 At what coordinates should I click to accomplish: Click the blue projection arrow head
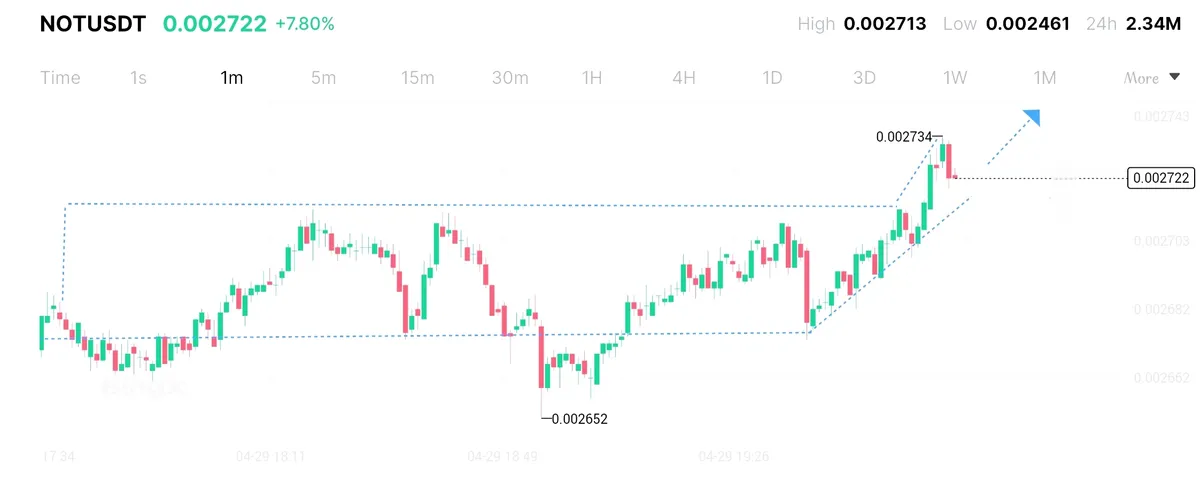tap(1033, 117)
